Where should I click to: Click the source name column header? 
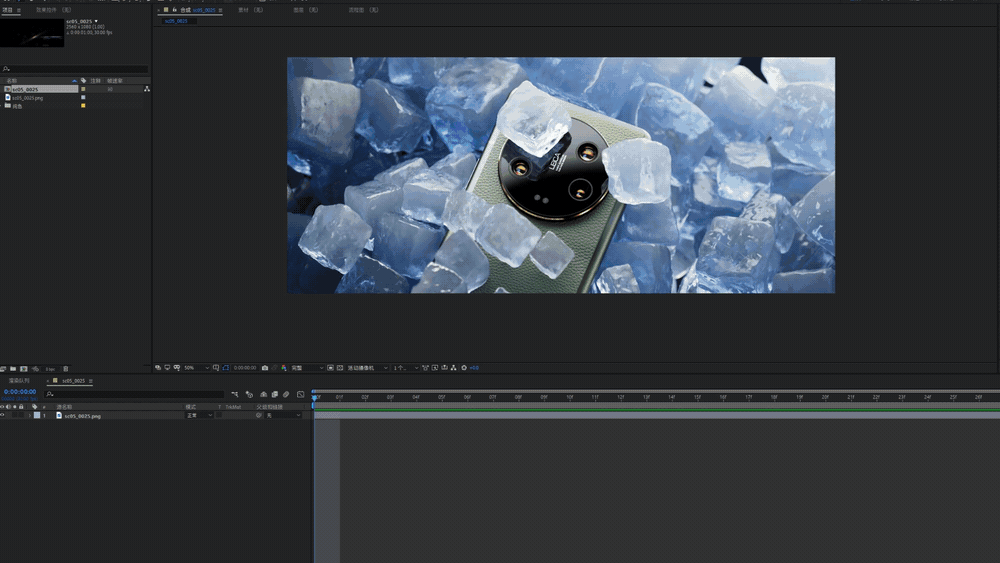click(64, 406)
